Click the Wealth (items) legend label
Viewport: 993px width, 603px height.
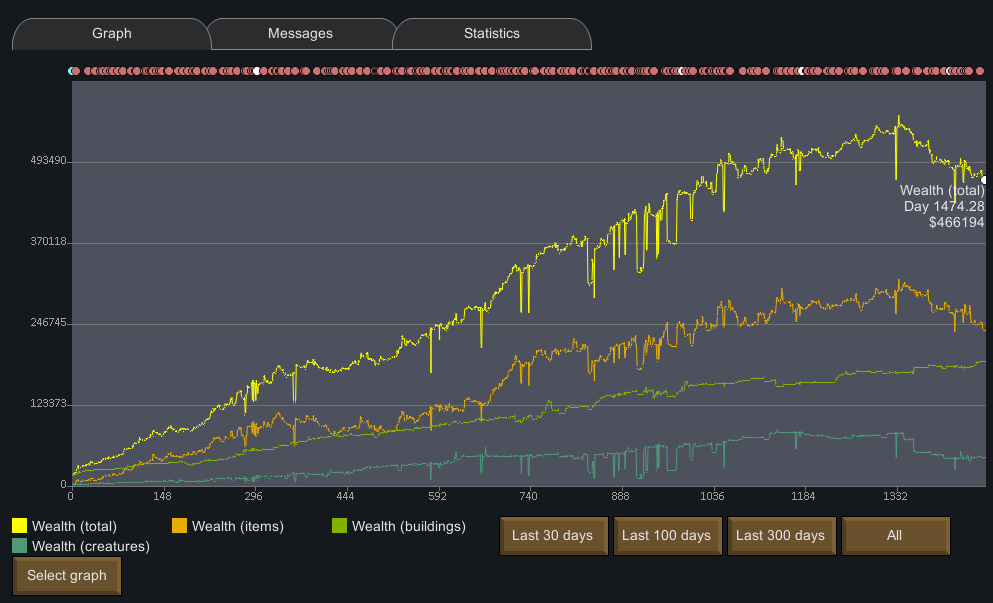[237, 526]
